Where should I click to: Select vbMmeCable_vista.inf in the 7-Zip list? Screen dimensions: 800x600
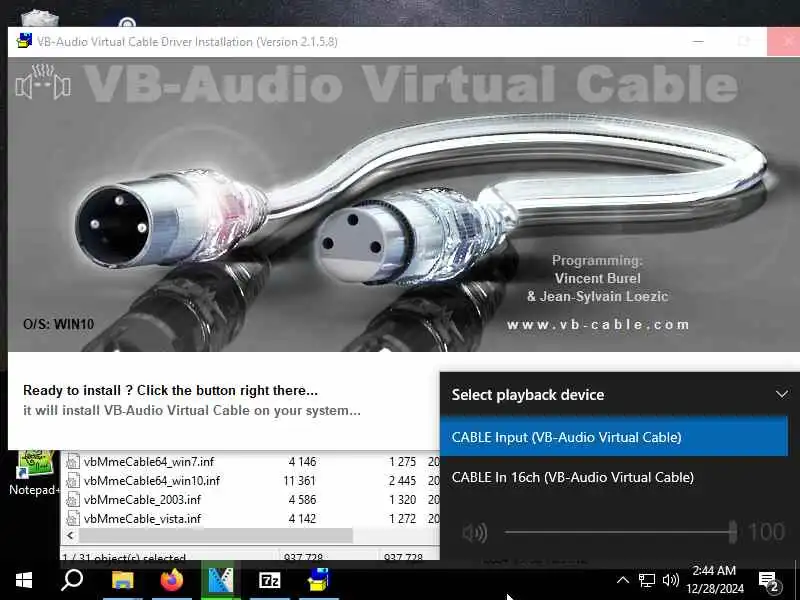click(x=142, y=518)
